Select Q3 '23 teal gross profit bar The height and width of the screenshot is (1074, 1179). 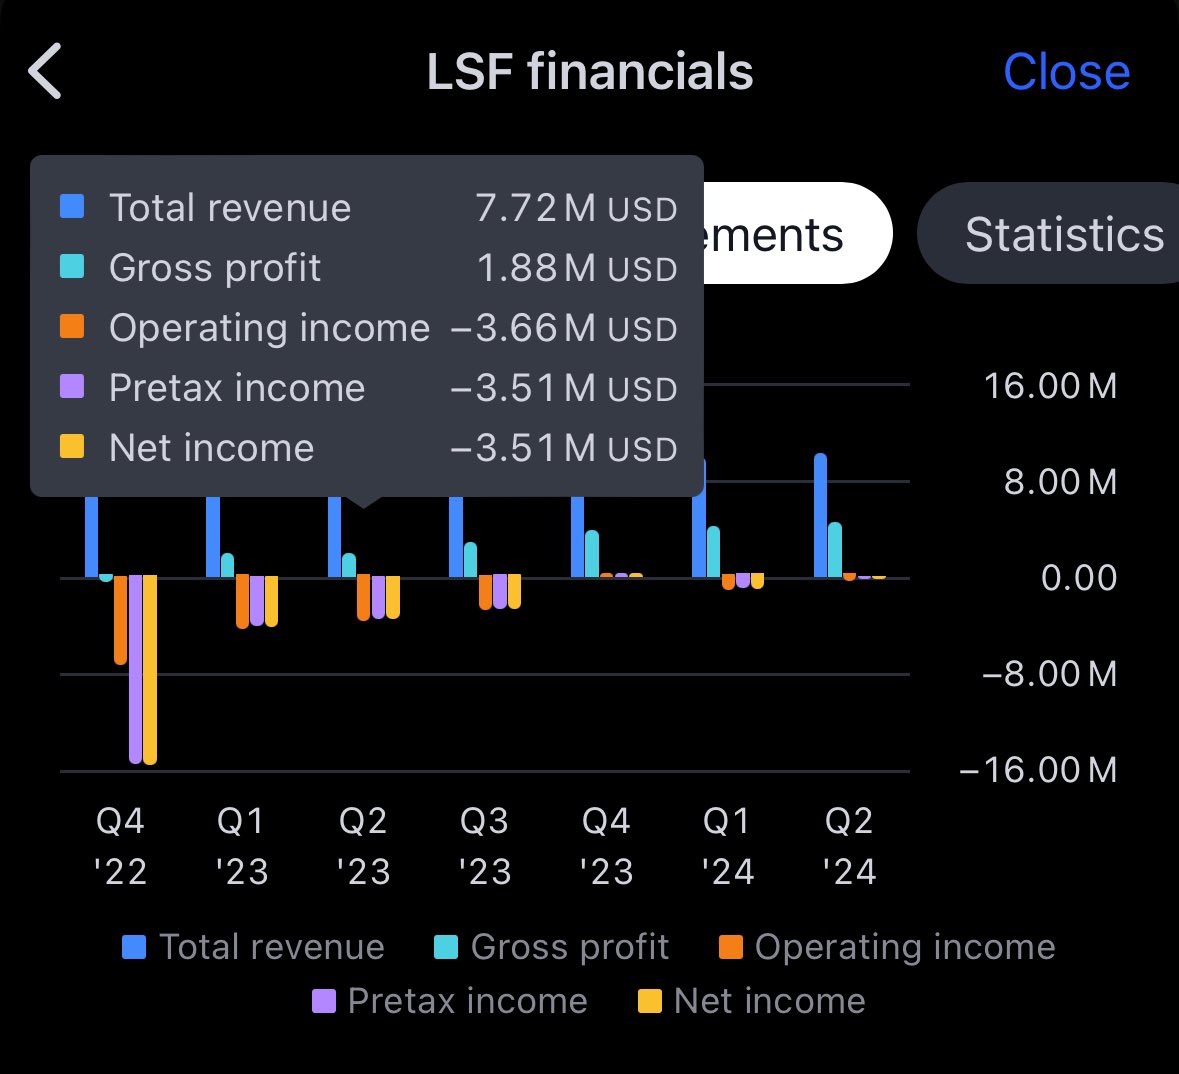[470, 560]
